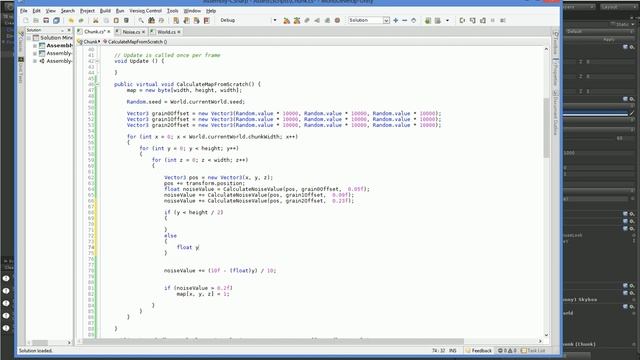Click the Pause debug icon

pyautogui.click(x=493, y=20)
